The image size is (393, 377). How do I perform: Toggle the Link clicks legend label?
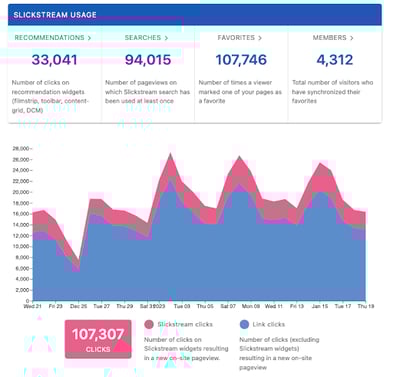(269, 324)
